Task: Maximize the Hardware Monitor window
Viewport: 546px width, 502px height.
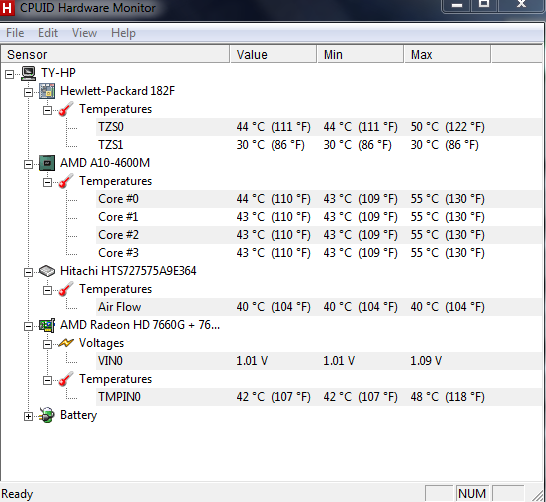Action: coord(484,5)
